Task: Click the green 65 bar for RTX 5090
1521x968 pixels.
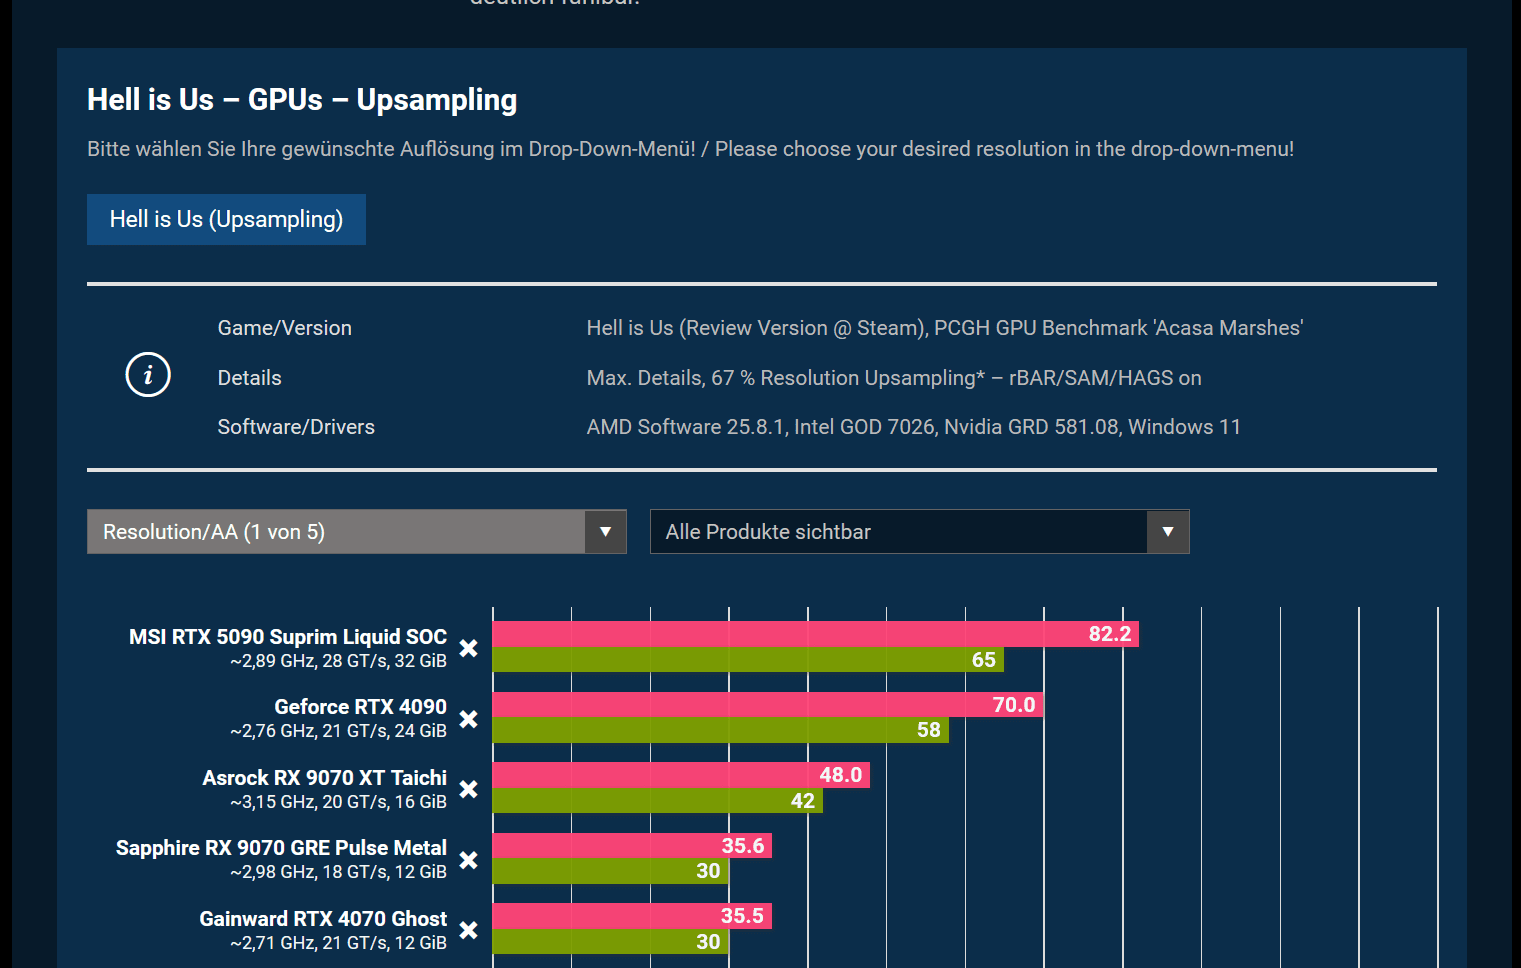Action: 748,660
